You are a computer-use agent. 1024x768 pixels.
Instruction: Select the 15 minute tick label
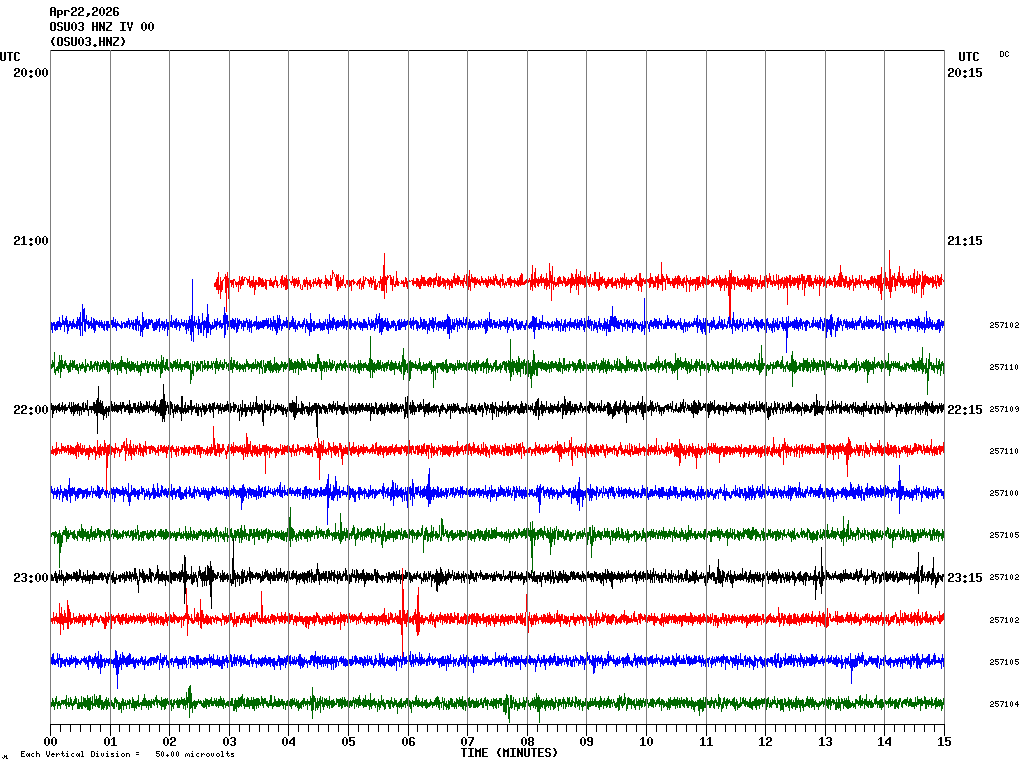tap(943, 742)
